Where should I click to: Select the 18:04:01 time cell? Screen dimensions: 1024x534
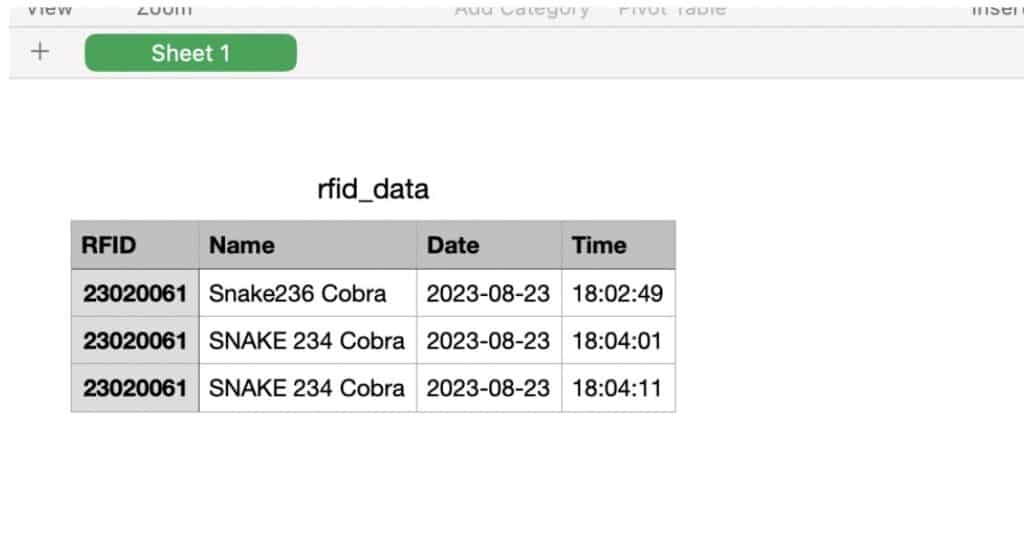coord(617,340)
